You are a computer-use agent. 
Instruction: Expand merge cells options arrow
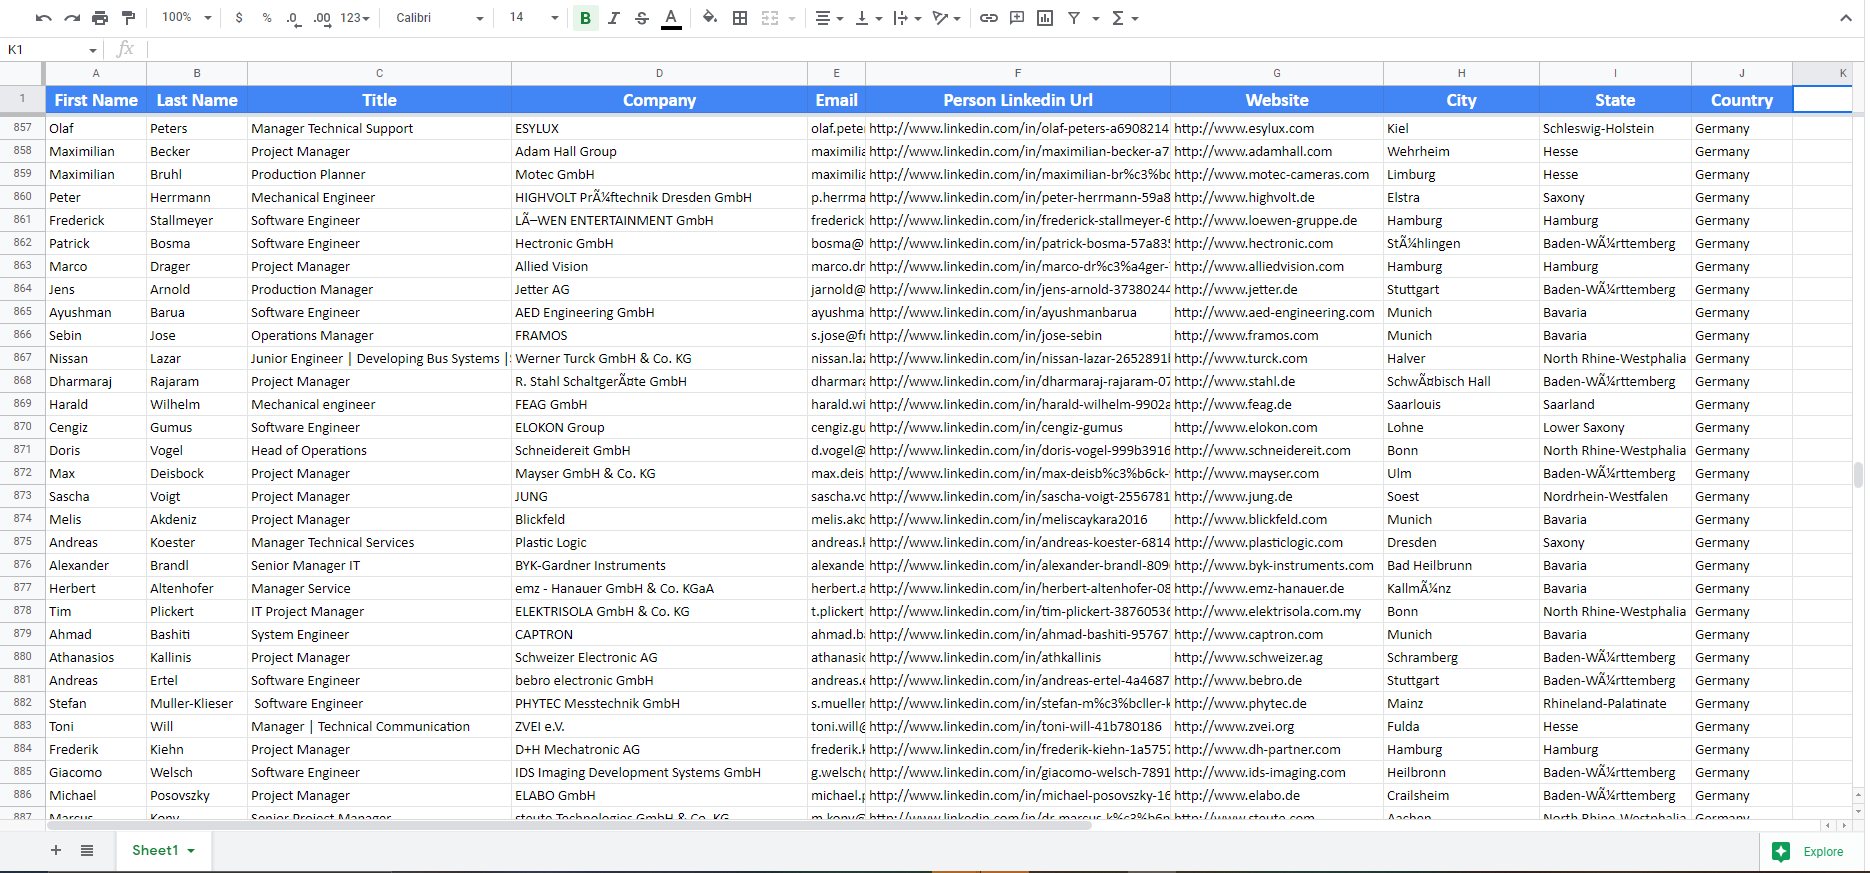[792, 18]
